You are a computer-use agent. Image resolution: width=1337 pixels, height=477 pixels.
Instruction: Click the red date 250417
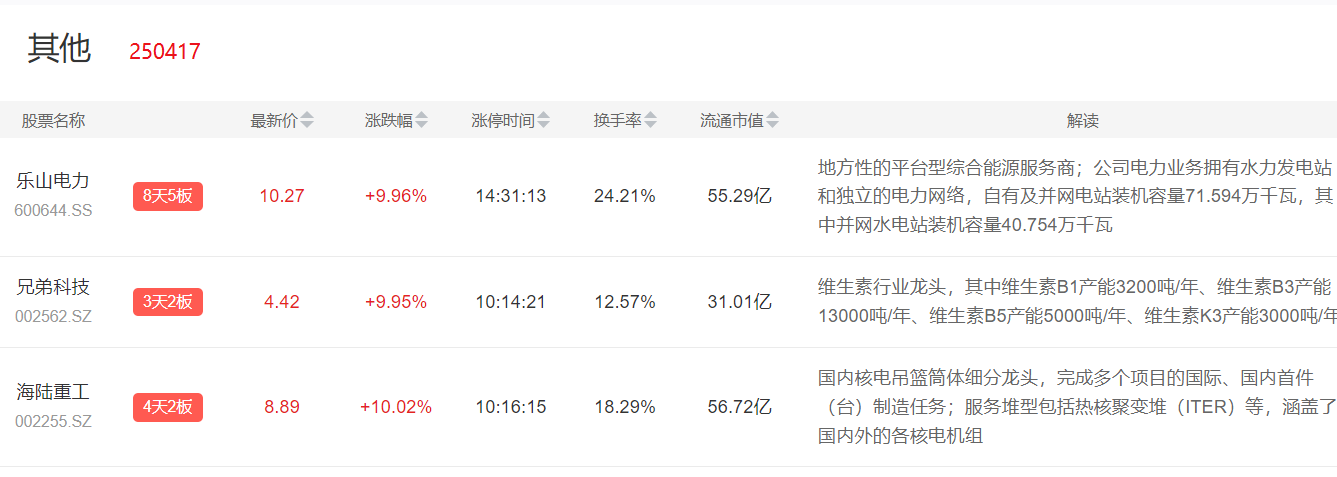pos(165,52)
